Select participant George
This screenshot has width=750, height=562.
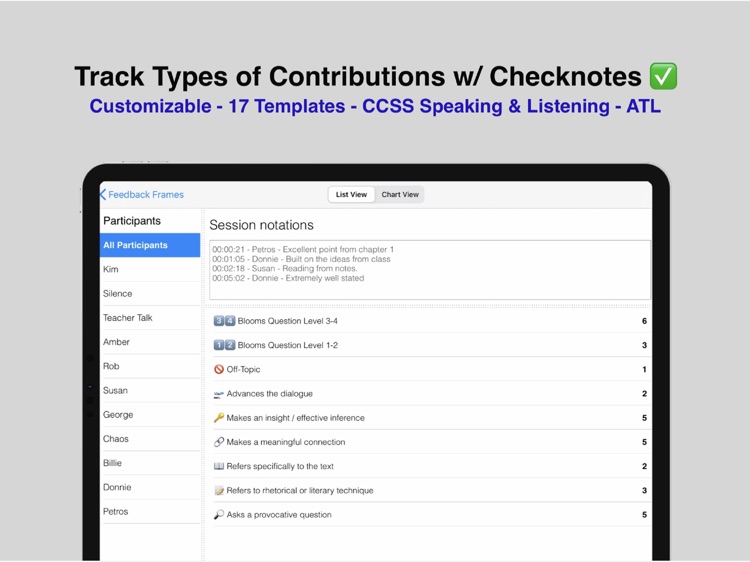coord(150,415)
